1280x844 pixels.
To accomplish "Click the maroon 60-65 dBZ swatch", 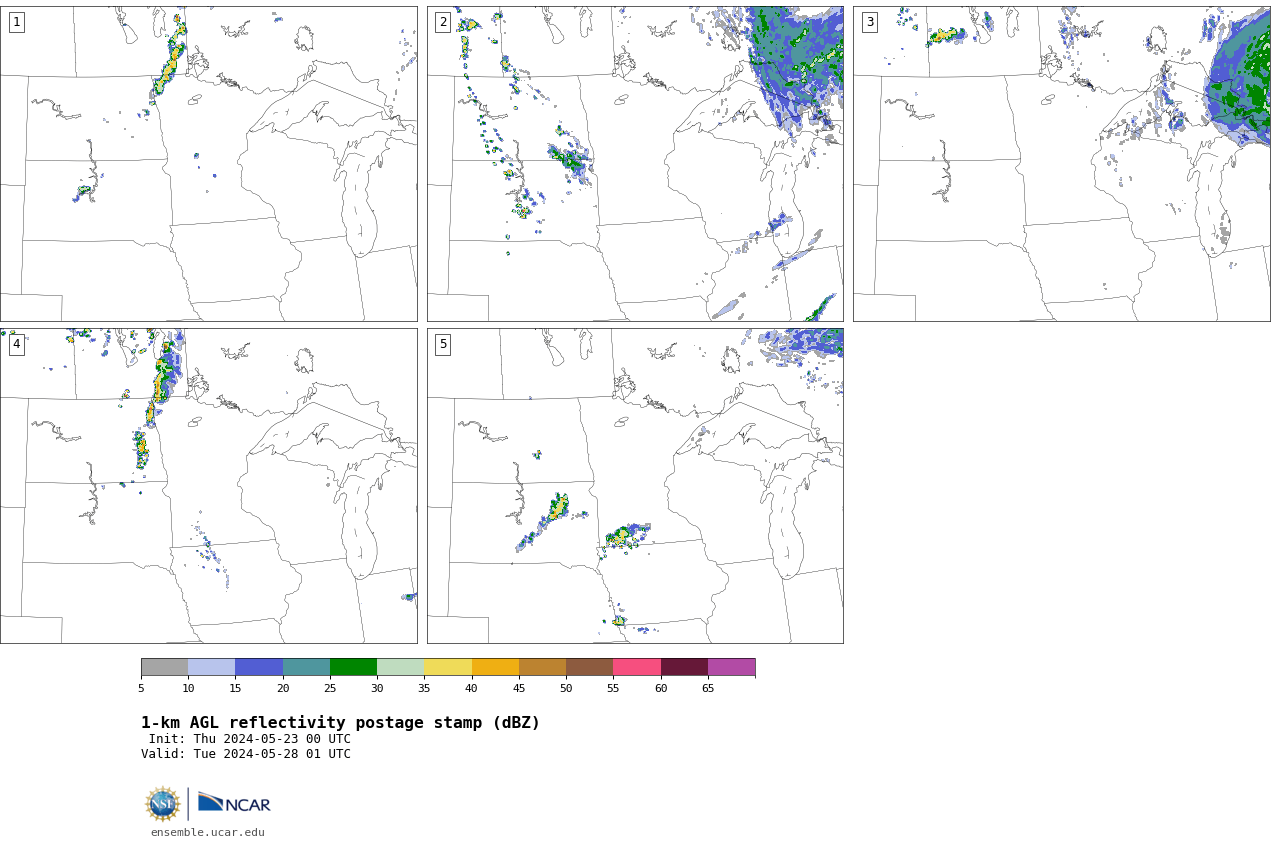I will (x=684, y=667).
